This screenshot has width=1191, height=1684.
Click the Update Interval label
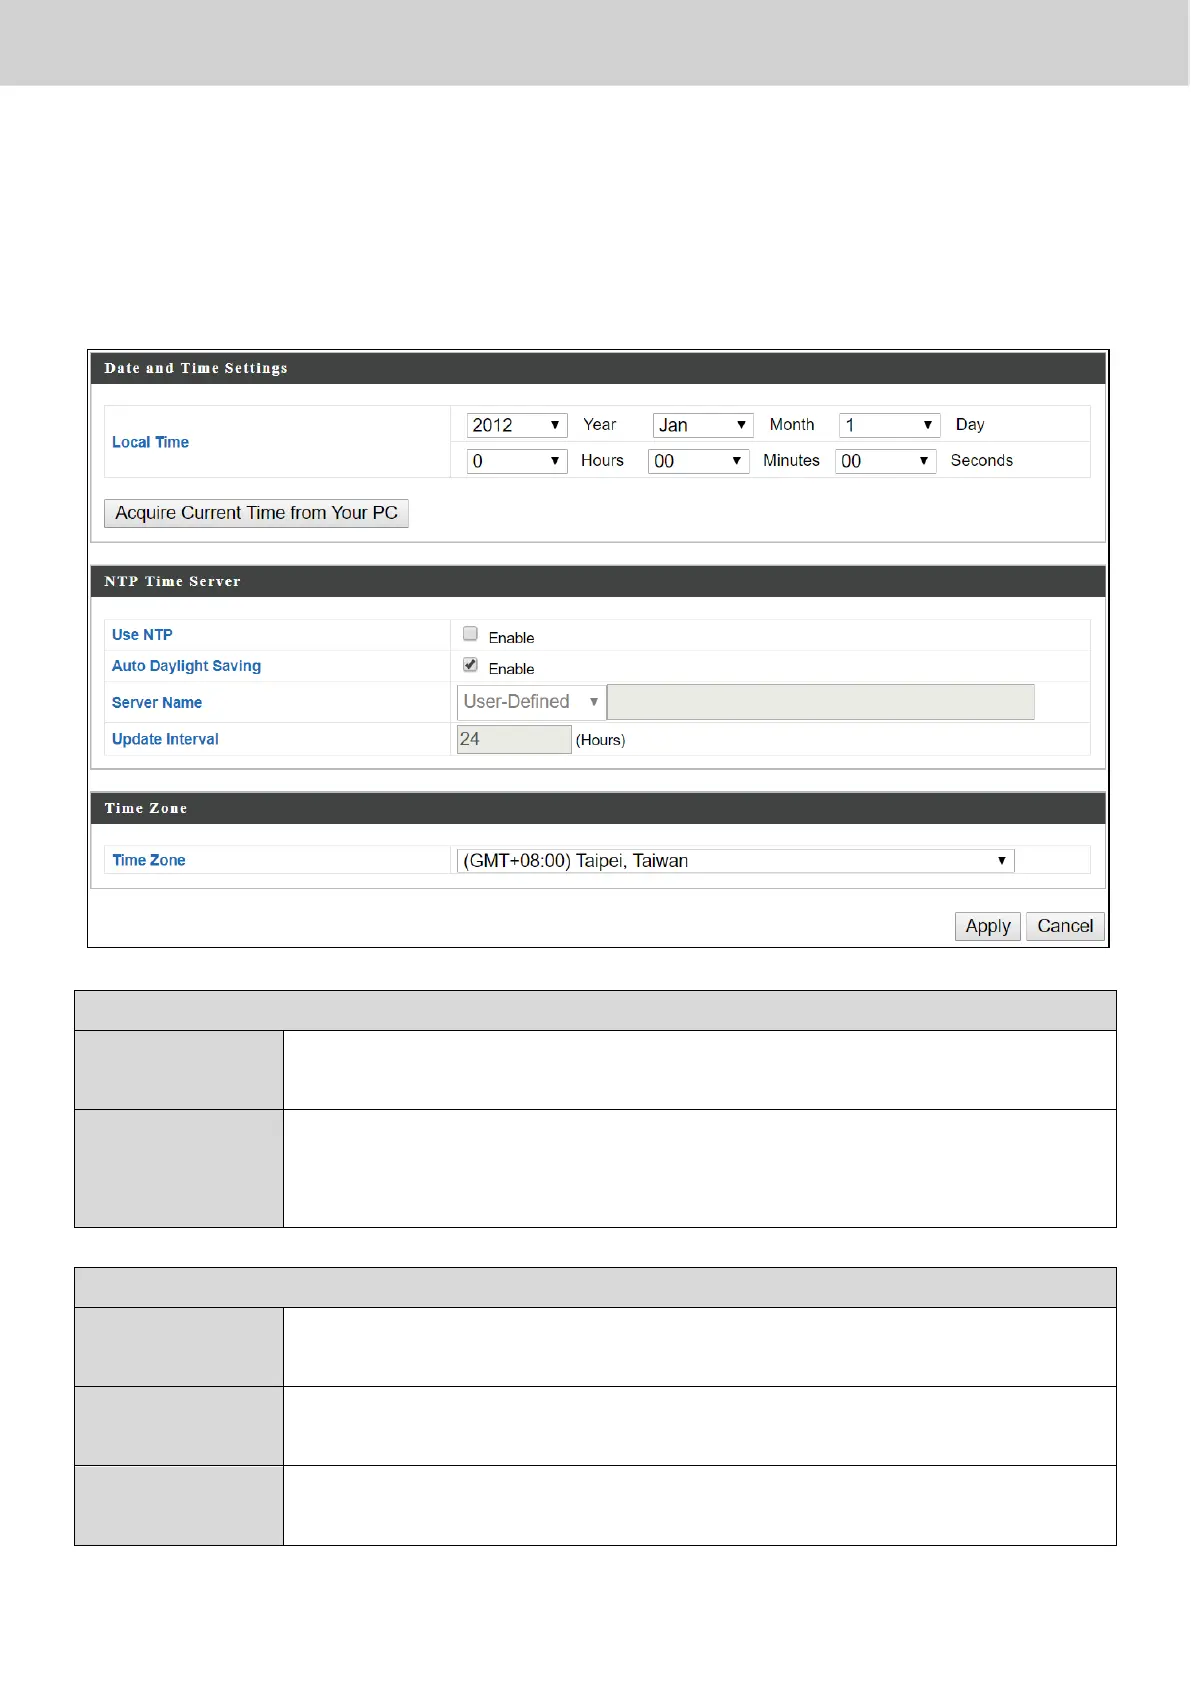pos(165,739)
